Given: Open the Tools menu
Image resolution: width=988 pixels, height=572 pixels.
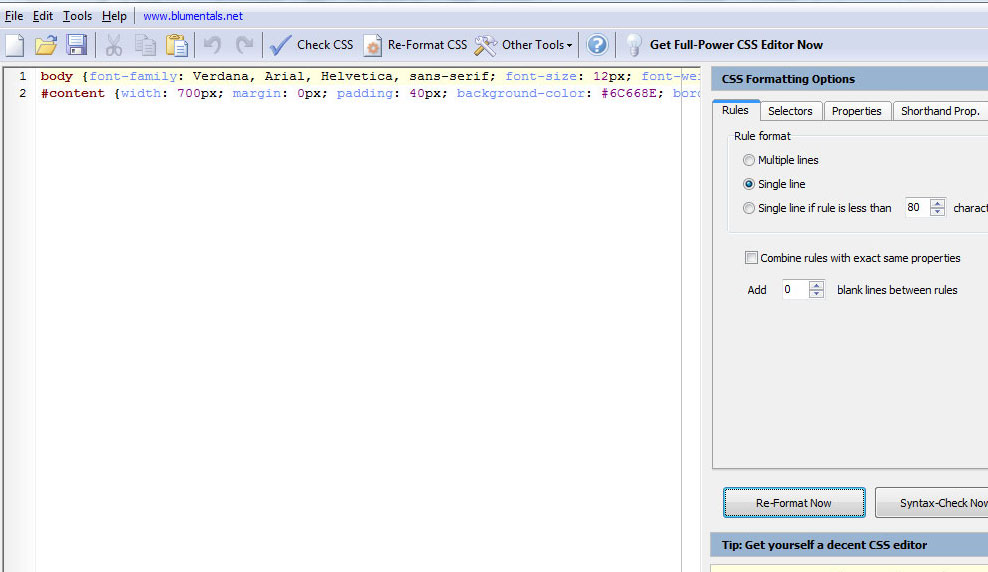Looking at the screenshot, I should click(77, 16).
